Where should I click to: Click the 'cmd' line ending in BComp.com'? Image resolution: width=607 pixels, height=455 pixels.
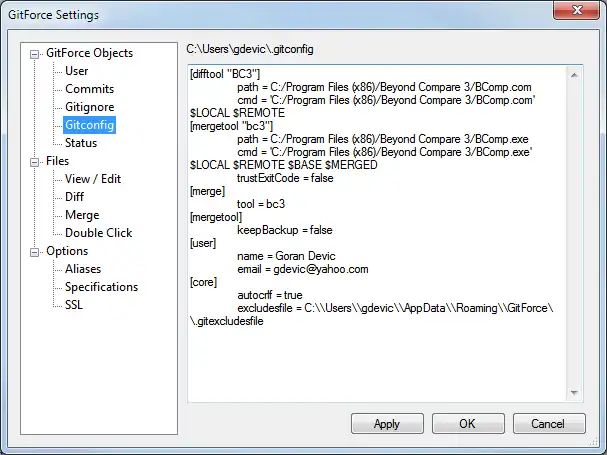[386, 100]
